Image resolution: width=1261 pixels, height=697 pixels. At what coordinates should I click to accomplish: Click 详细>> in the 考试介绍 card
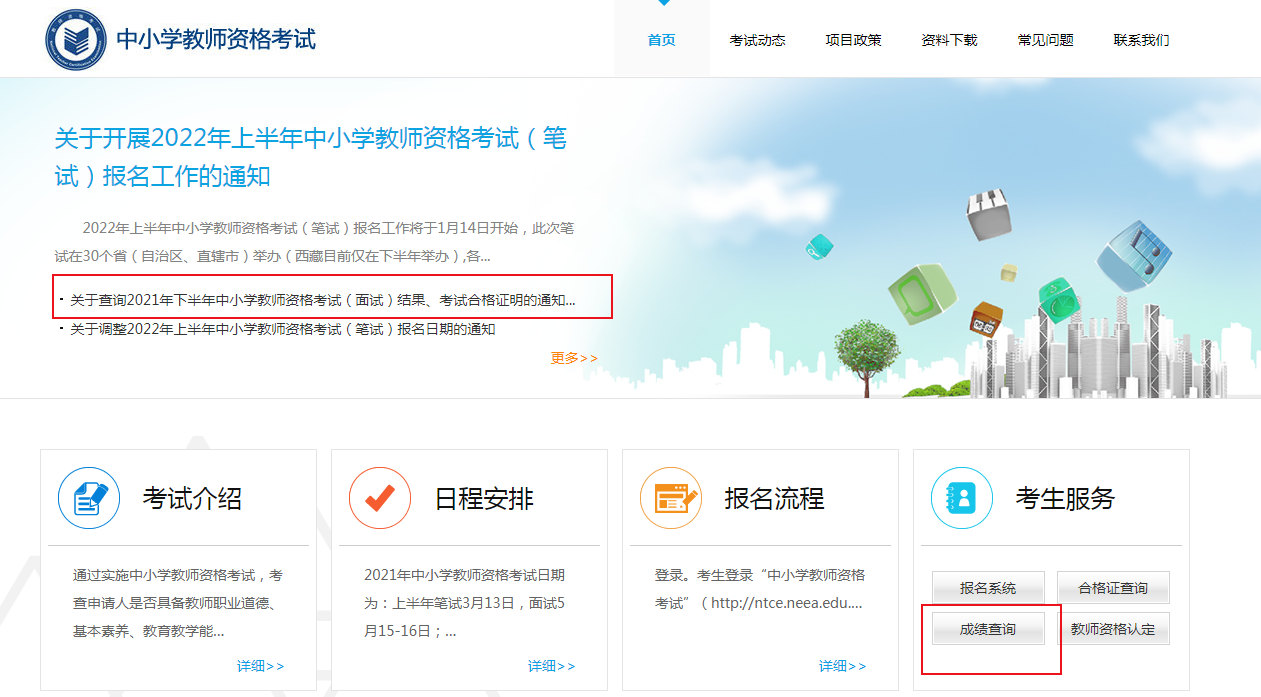[x=260, y=666]
